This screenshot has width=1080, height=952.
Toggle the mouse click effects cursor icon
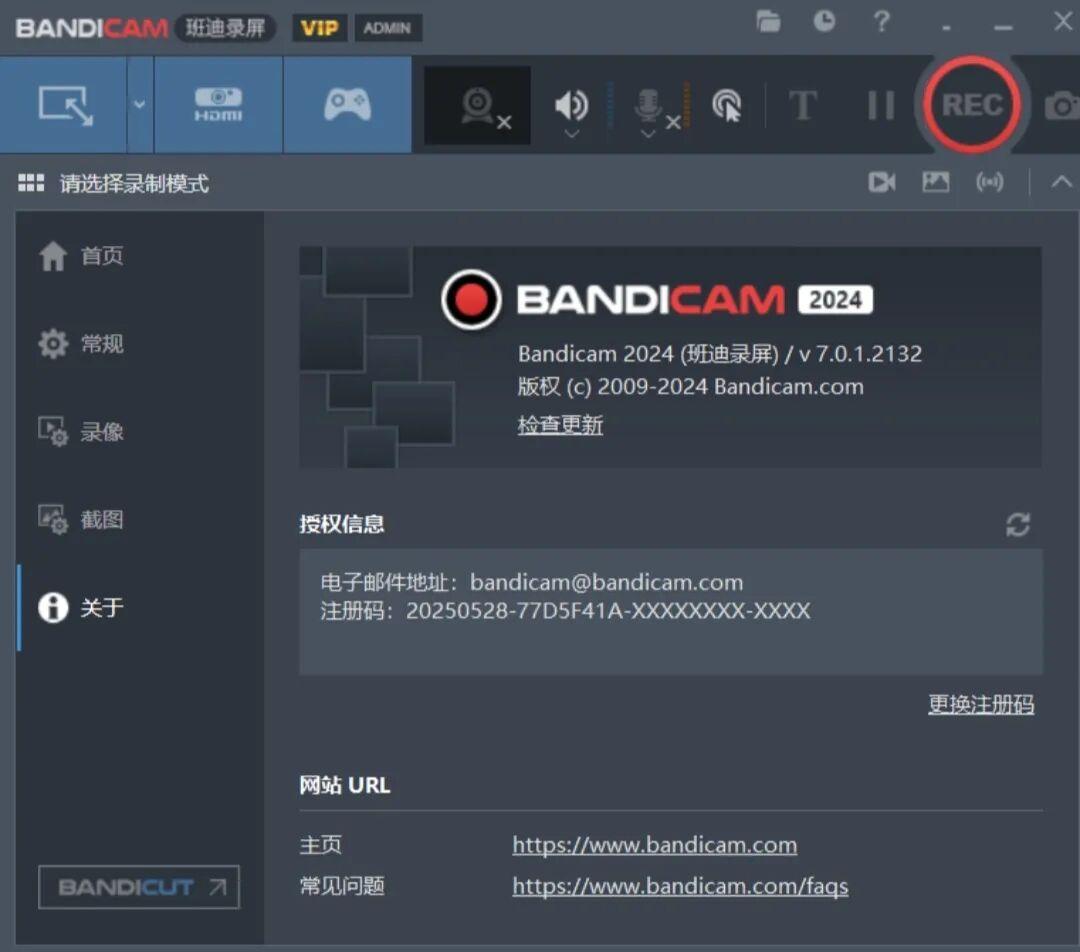pos(727,105)
